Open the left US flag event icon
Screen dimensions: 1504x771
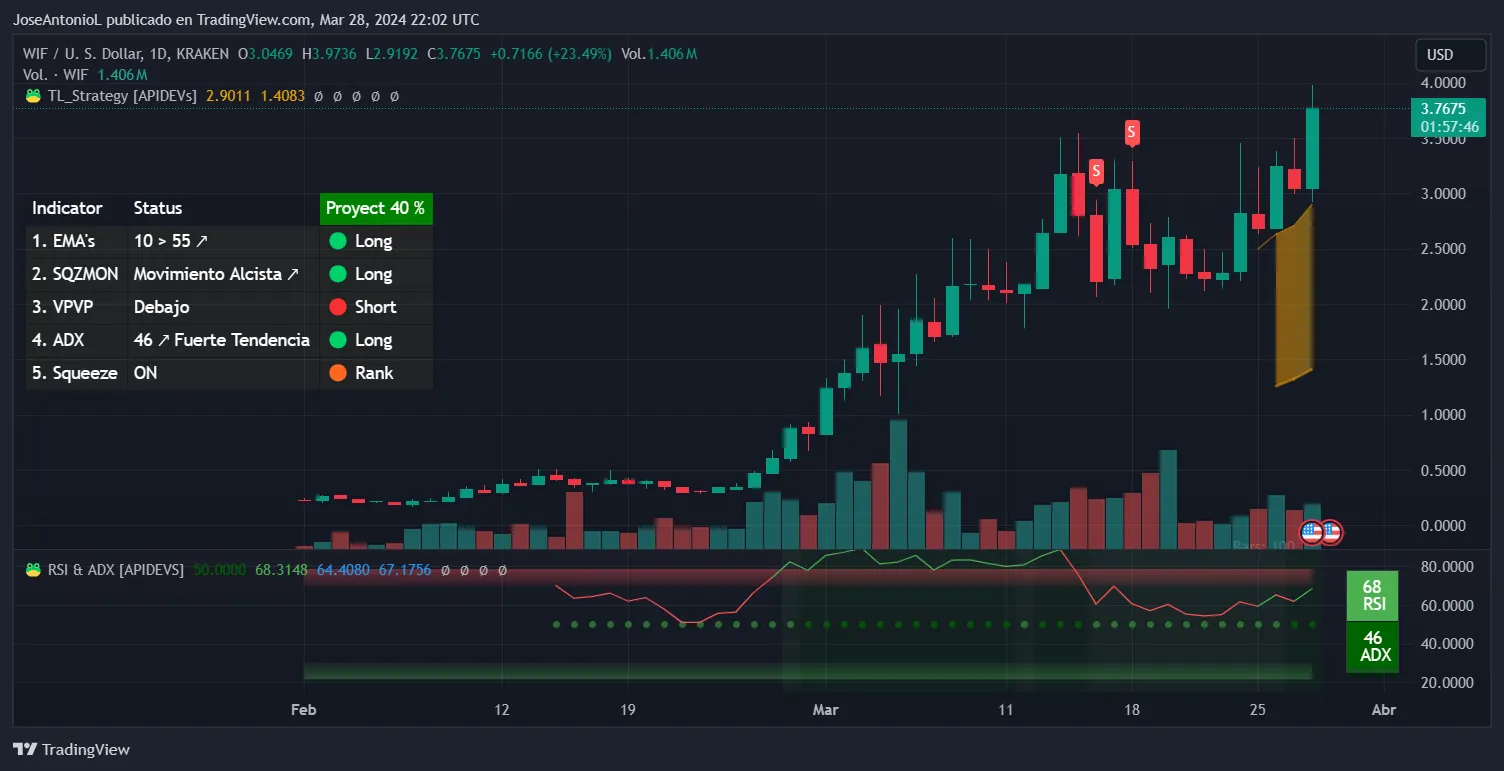click(1311, 532)
